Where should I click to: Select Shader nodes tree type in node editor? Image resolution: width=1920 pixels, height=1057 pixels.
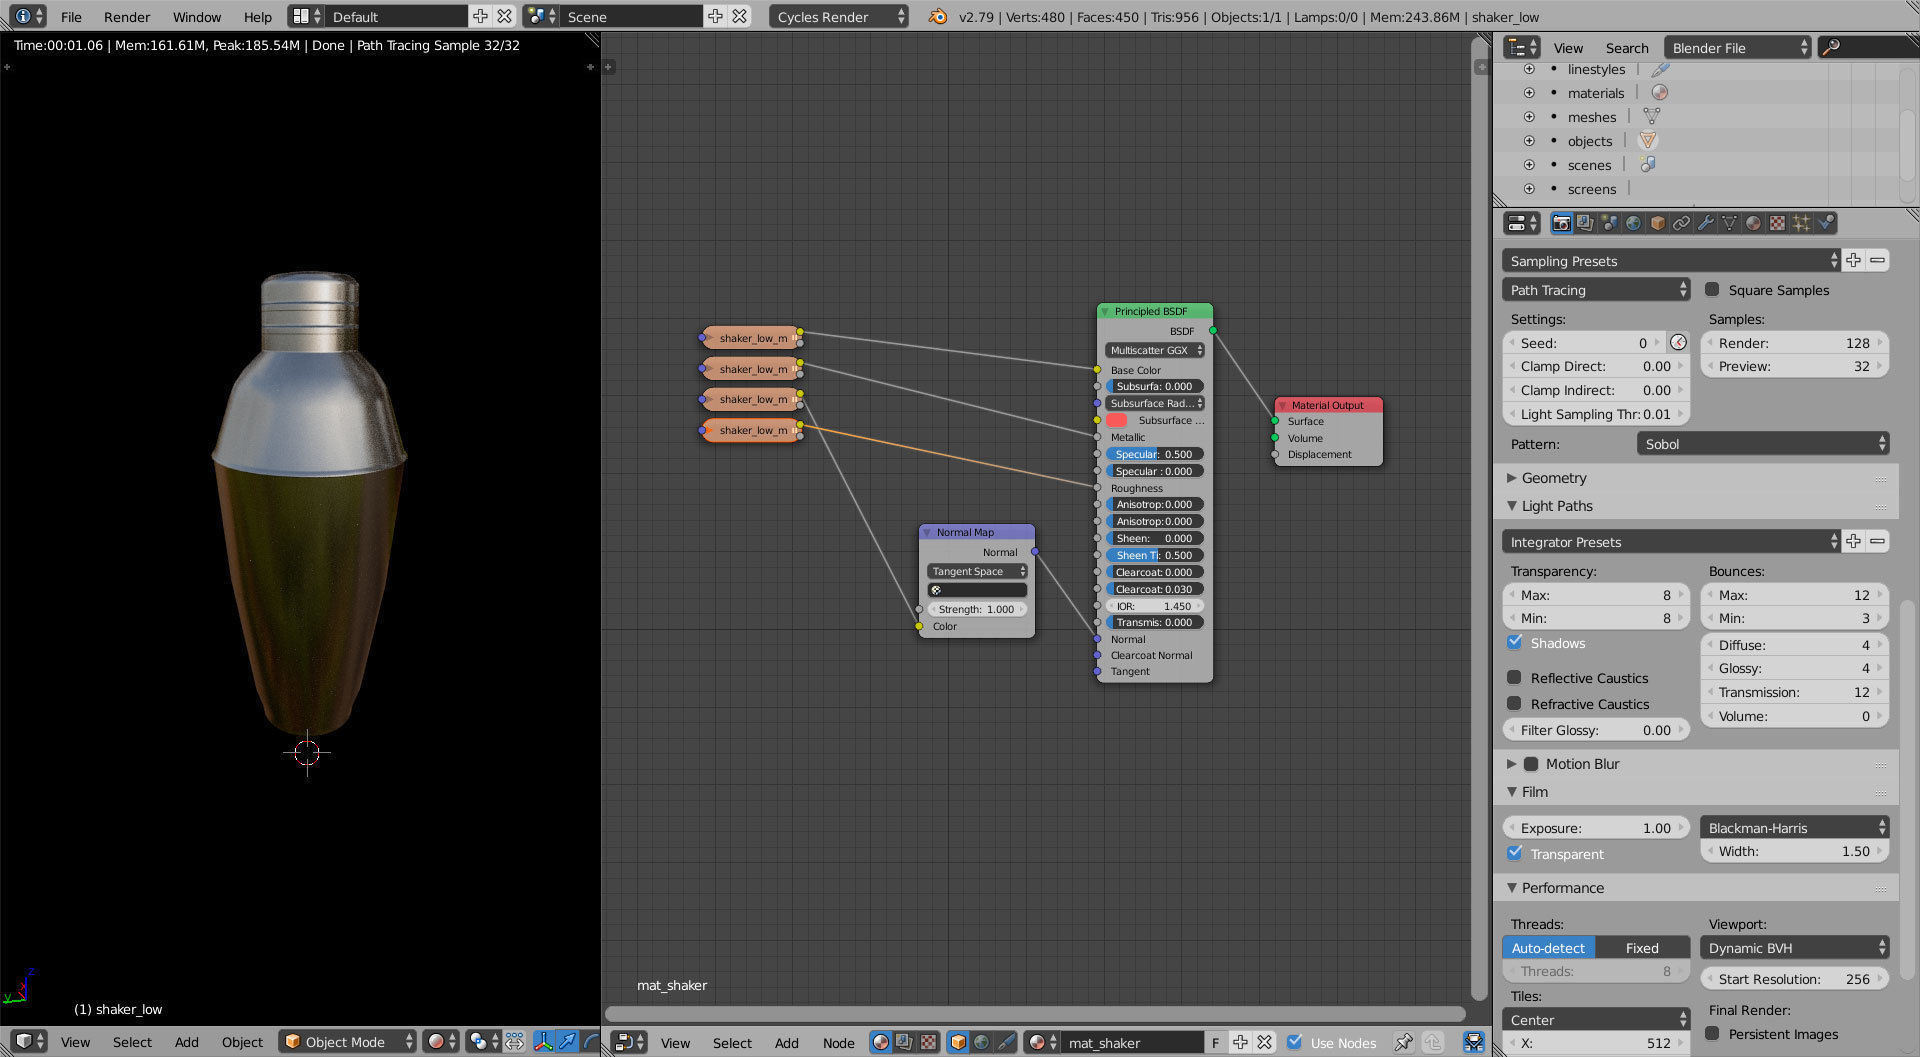coord(880,1042)
